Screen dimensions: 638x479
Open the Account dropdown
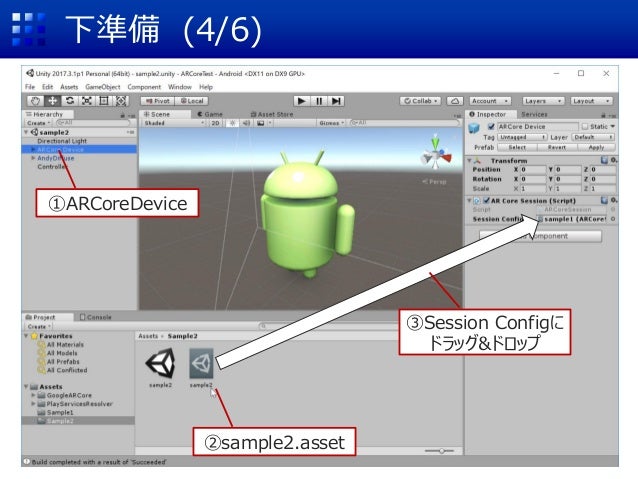pos(490,101)
